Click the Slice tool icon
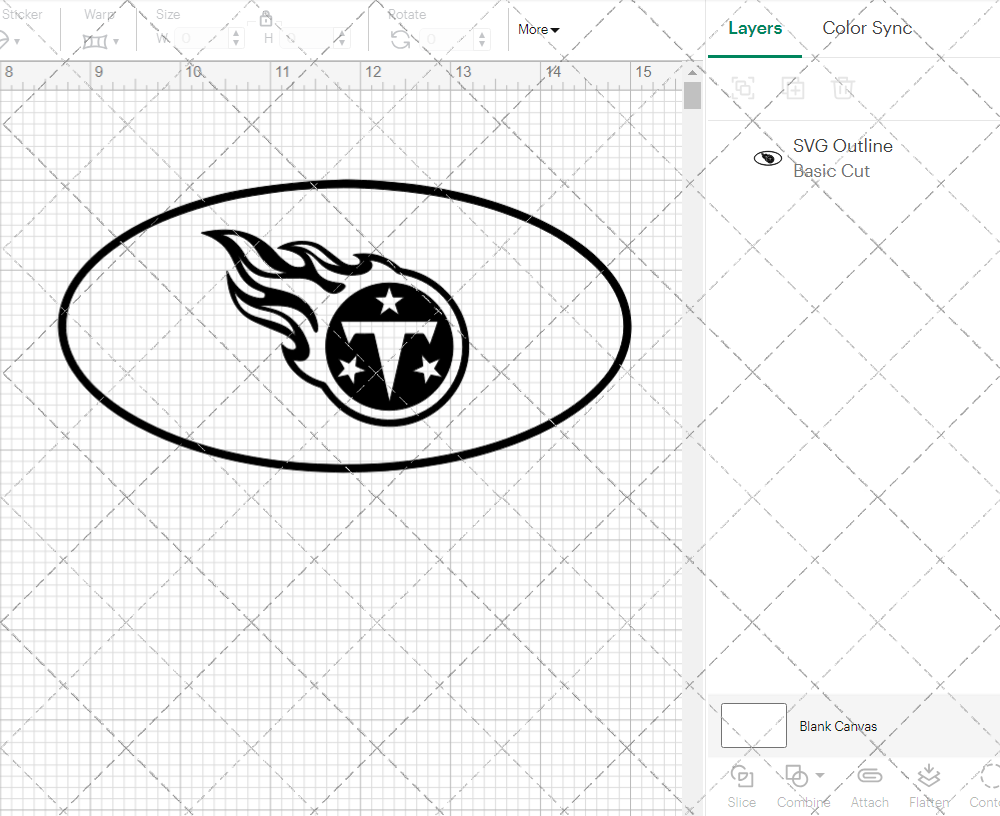 [742, 776]
